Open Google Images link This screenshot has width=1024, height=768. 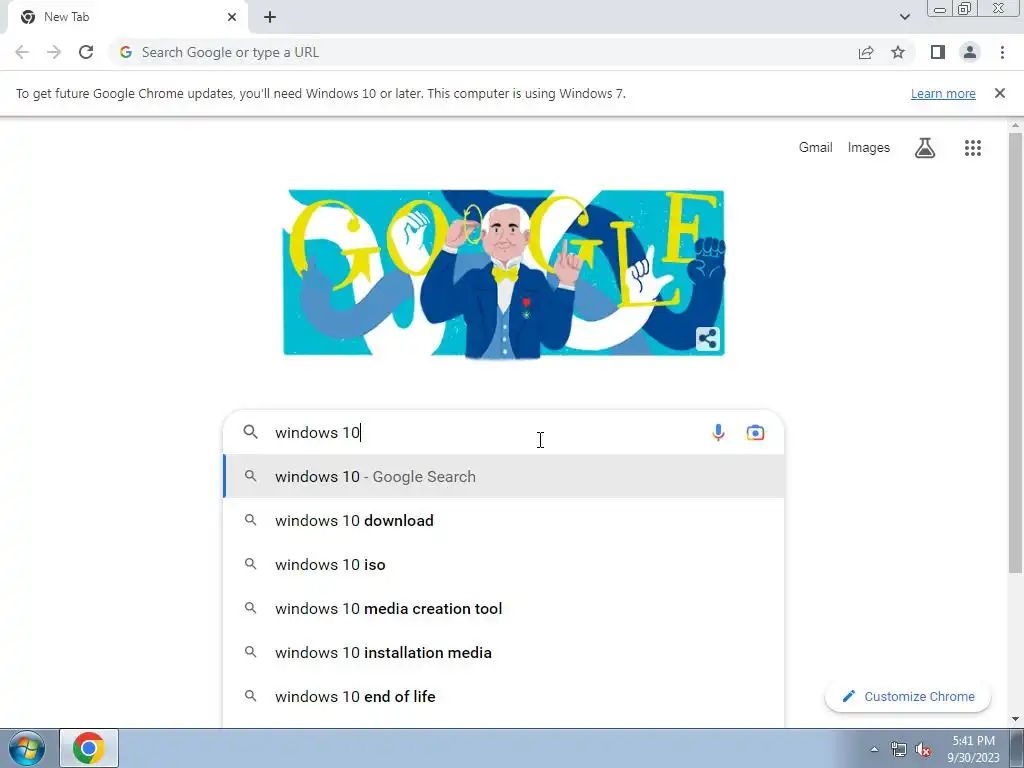pyautogui.click(x=869, y=148)
